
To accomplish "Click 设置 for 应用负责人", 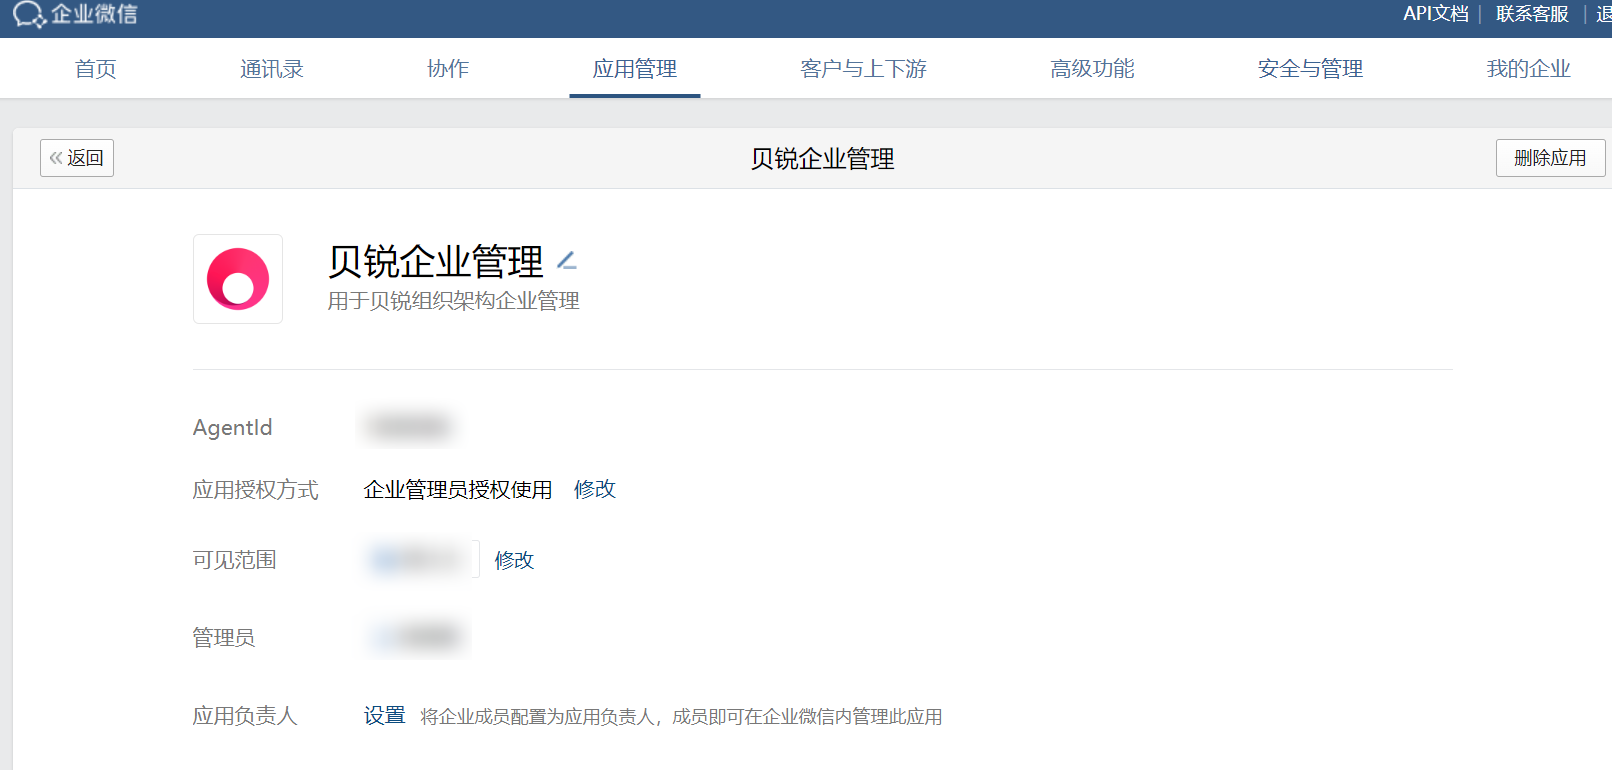I will 385,716.
